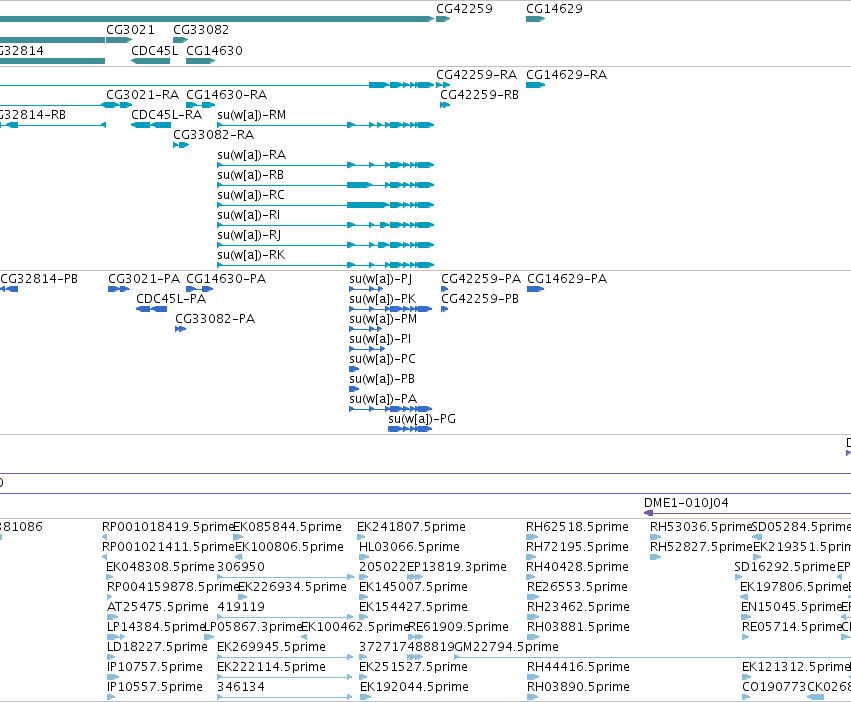Select the CG42259-PA protein label

click(481, 279)
